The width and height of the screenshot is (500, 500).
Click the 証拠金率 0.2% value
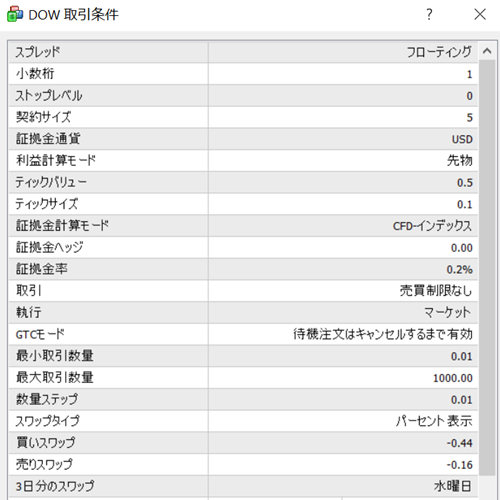459,269
